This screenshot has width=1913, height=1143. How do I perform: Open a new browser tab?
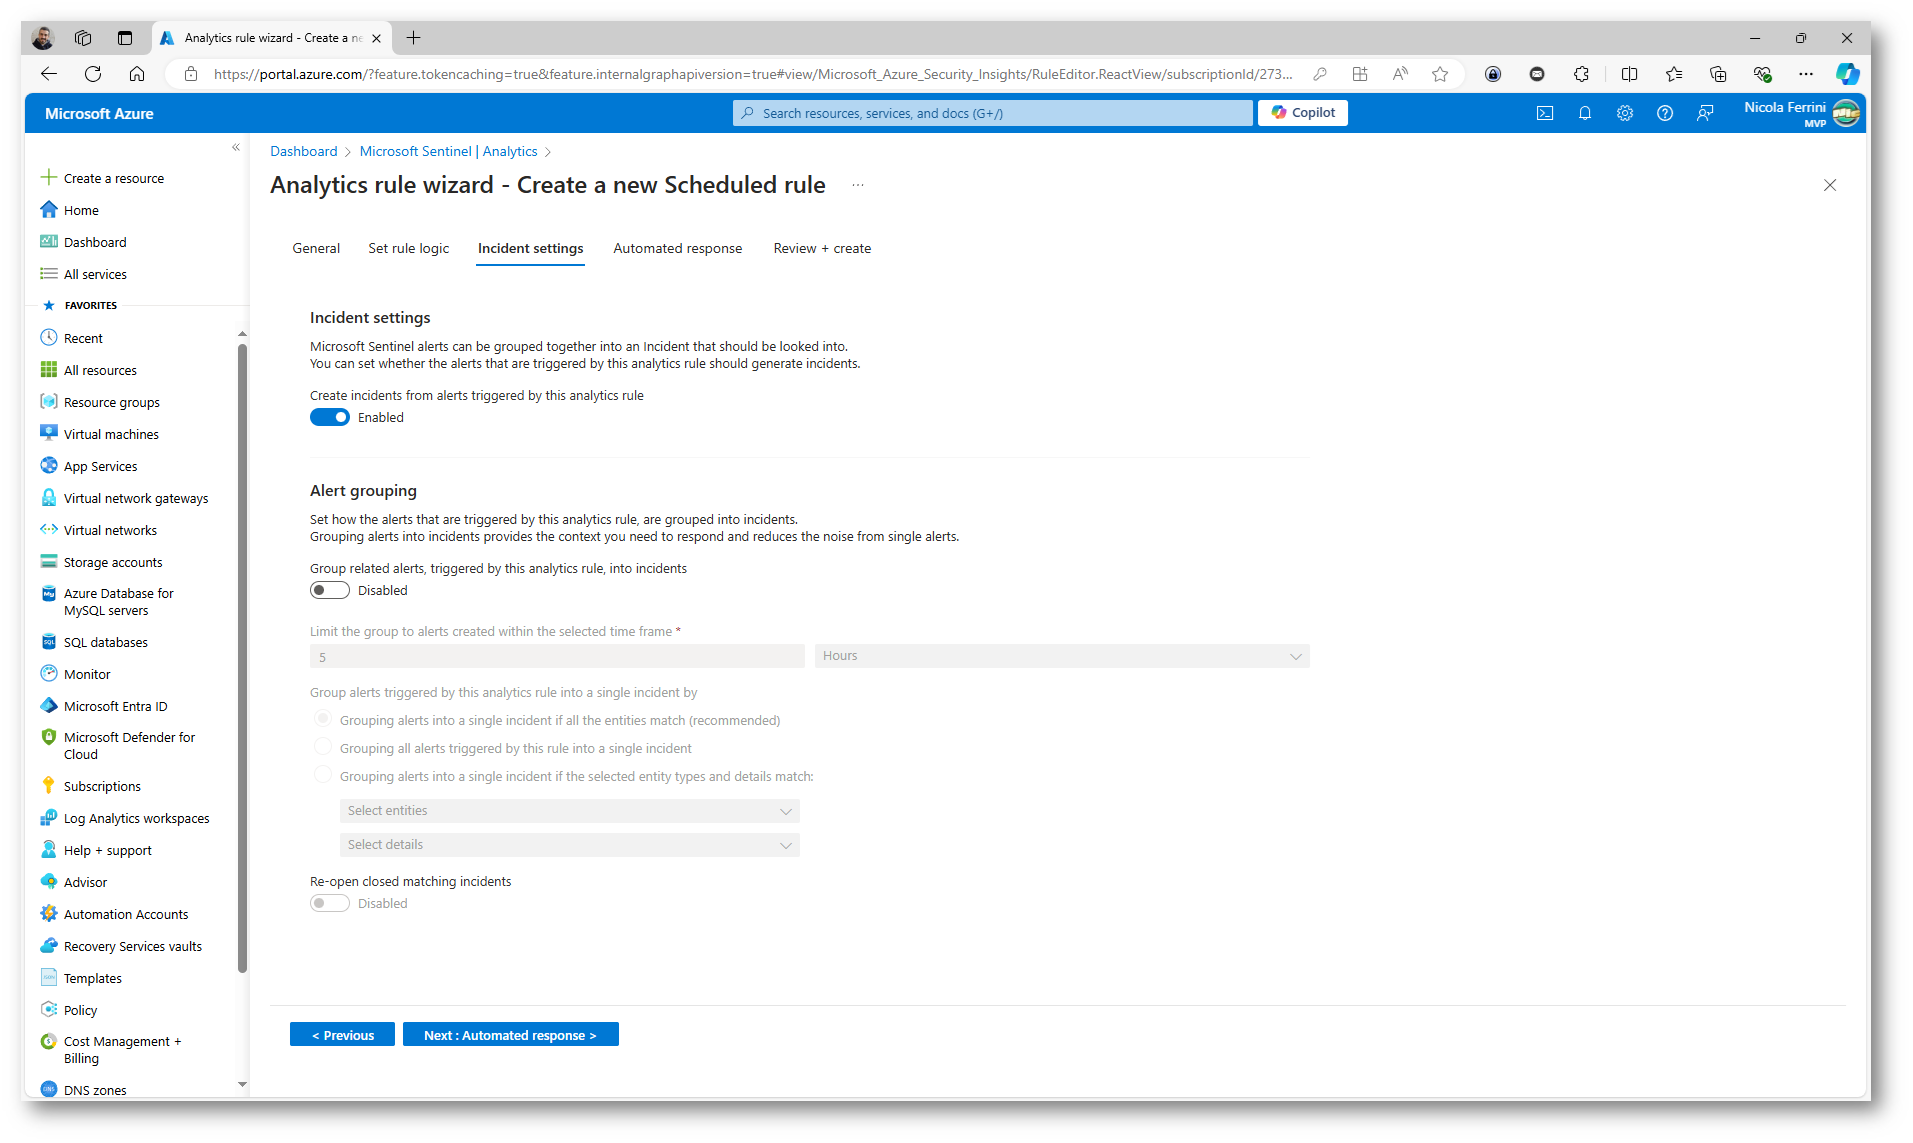[x=413, y=38]
